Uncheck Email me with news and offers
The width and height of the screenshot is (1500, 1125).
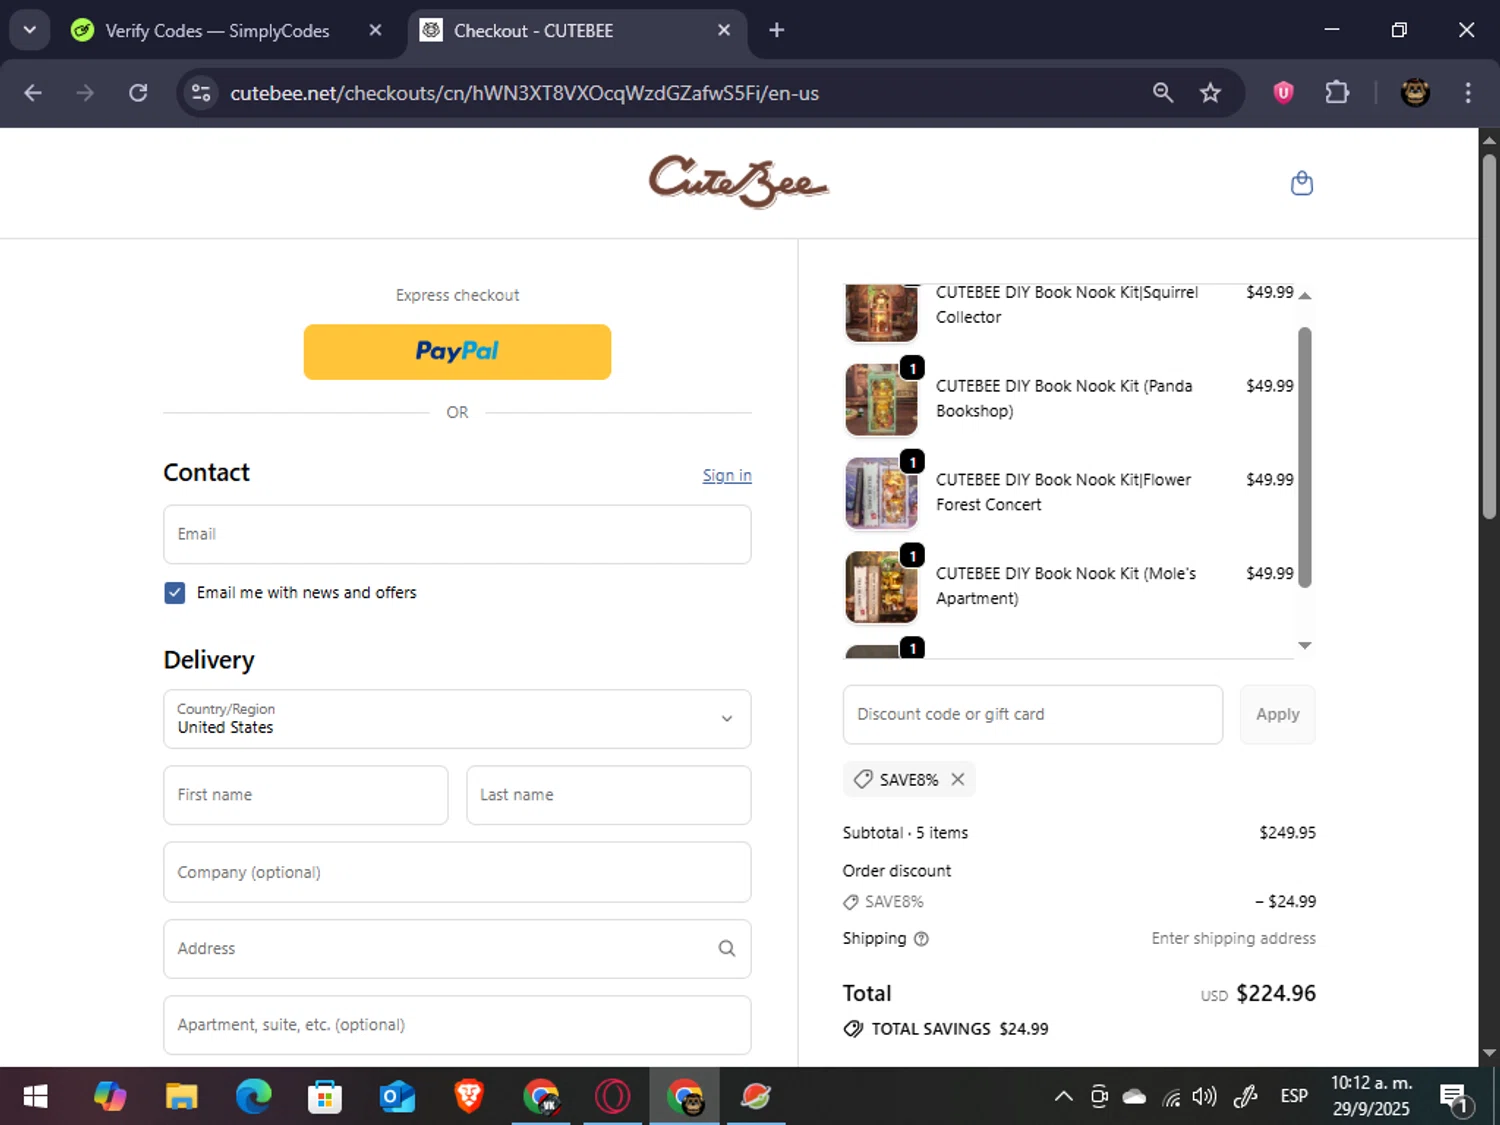[174, 593]
